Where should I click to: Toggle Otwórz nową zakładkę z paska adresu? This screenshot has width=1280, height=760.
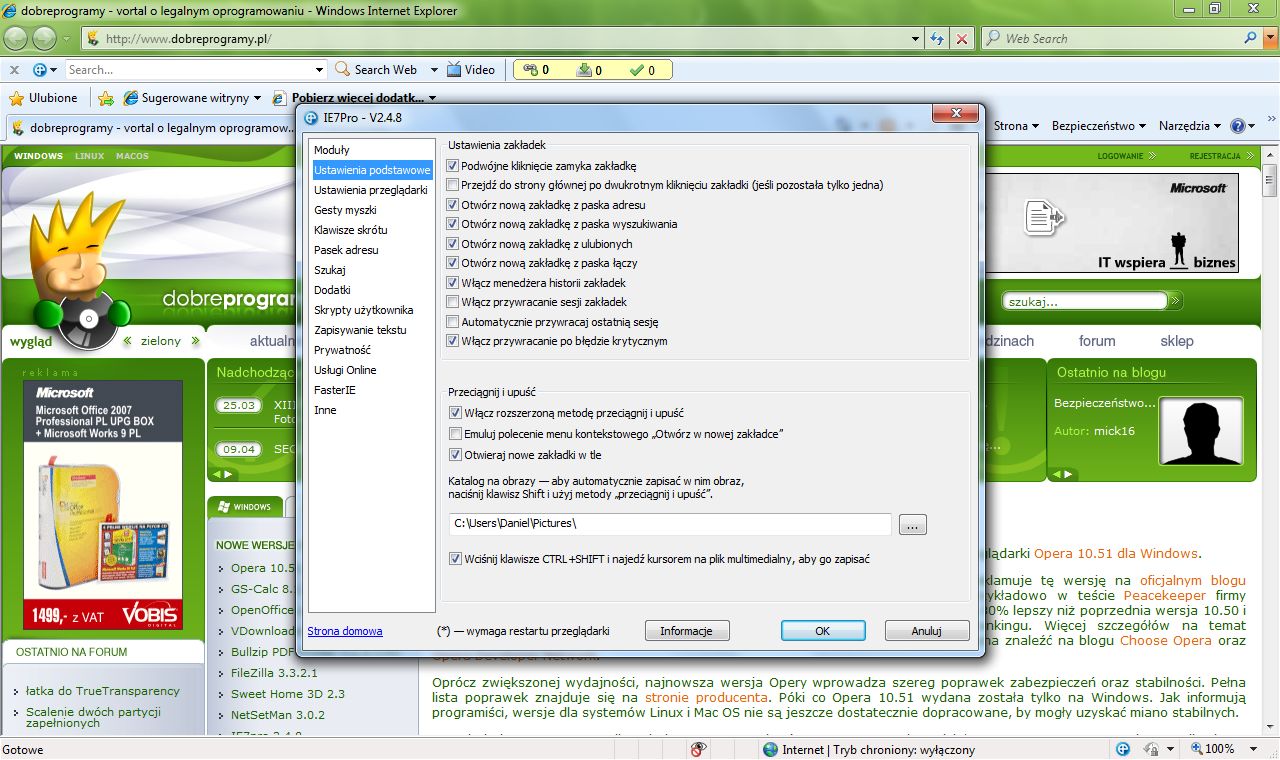pyautogui.click(x=453, y=205)
